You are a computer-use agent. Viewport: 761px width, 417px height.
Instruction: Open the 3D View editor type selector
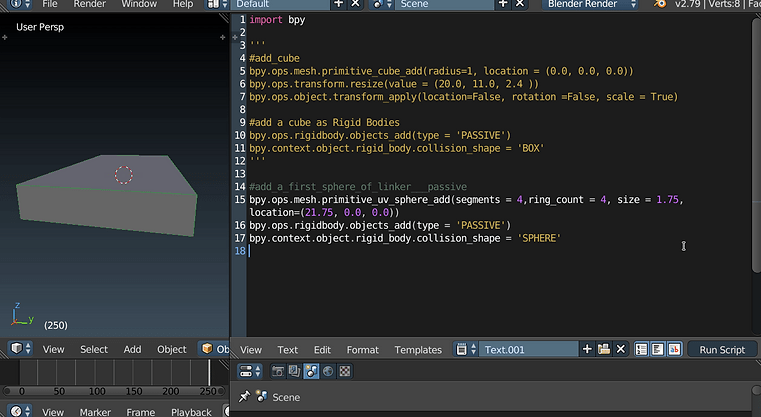(x=20, y=349)
